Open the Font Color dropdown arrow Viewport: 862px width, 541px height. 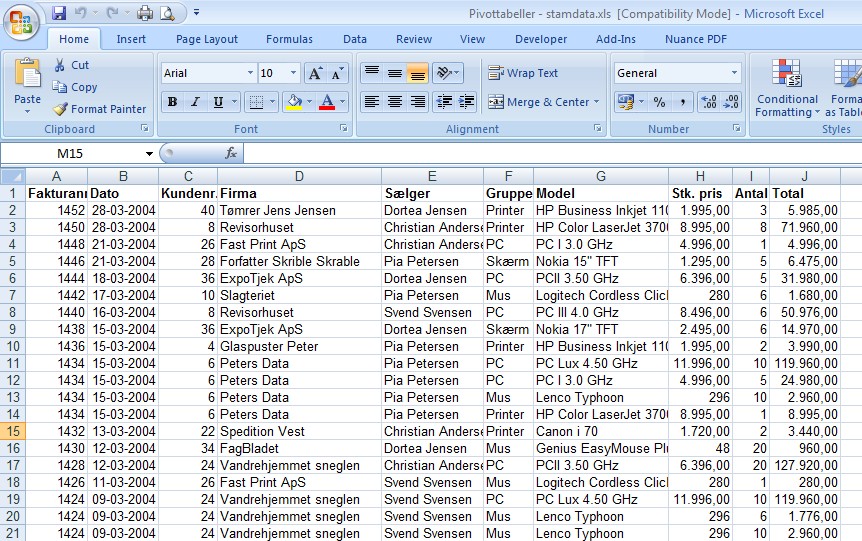point(343,102)
